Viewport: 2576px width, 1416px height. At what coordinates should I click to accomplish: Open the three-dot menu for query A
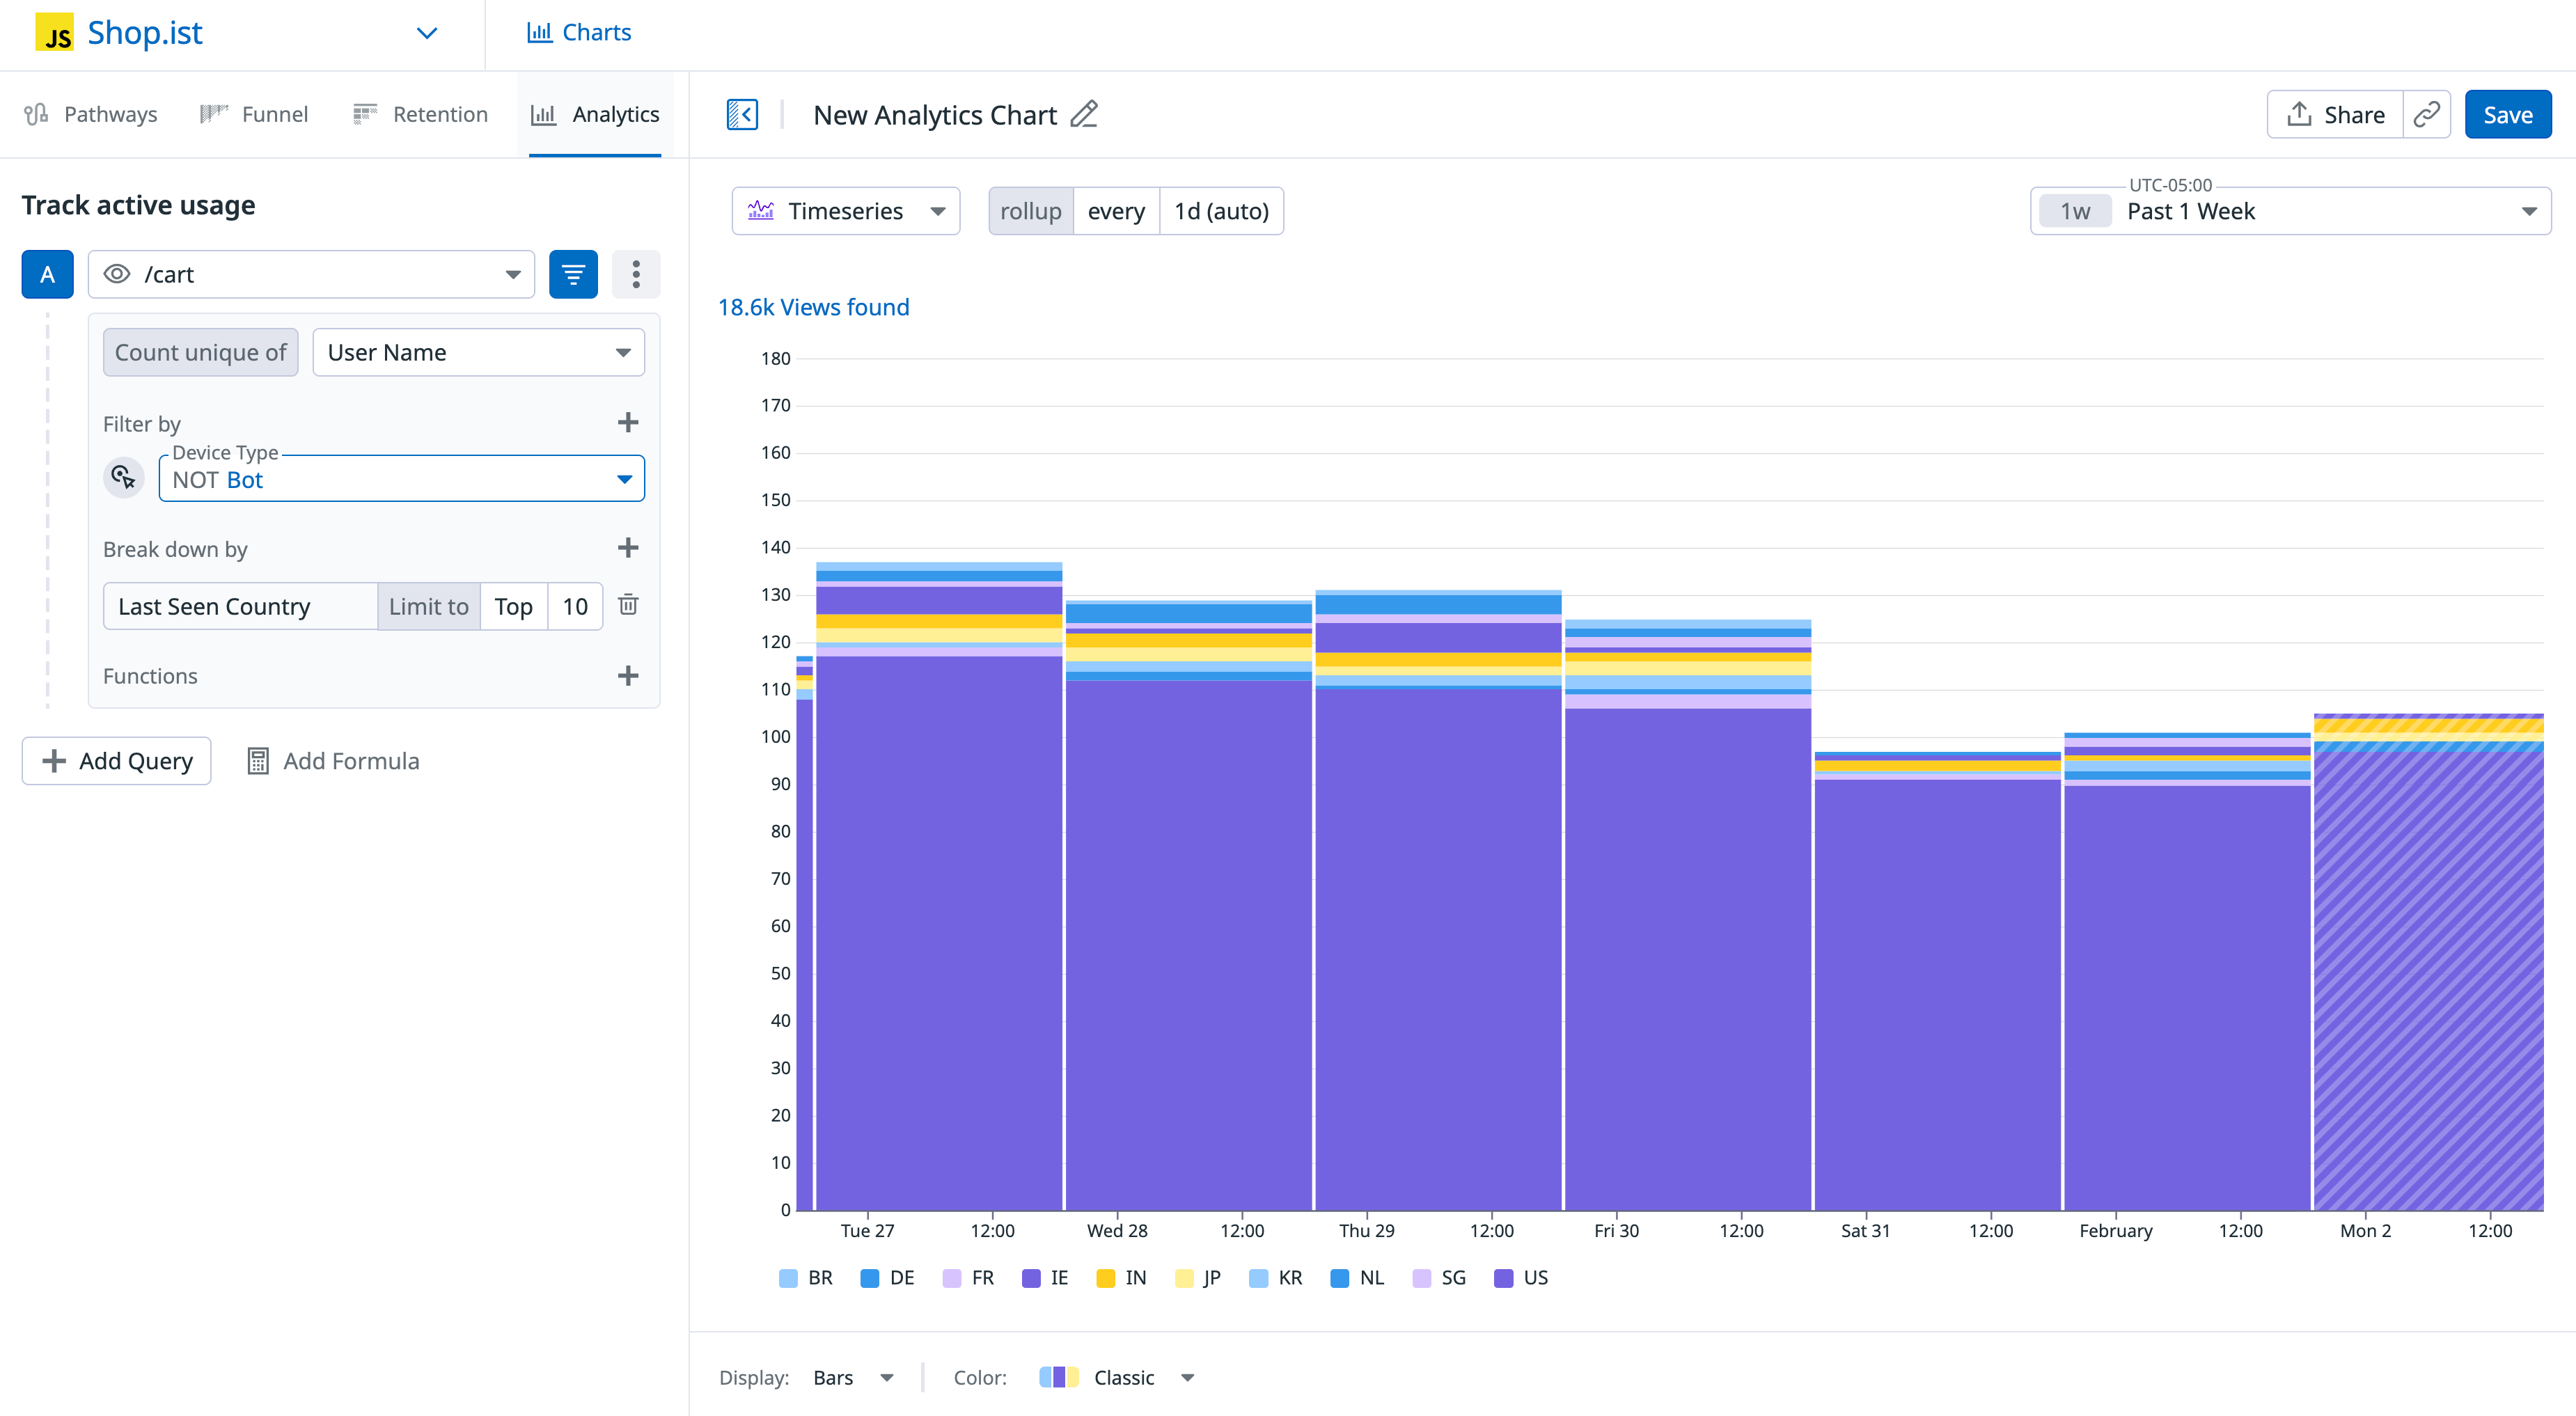[636, 273]
